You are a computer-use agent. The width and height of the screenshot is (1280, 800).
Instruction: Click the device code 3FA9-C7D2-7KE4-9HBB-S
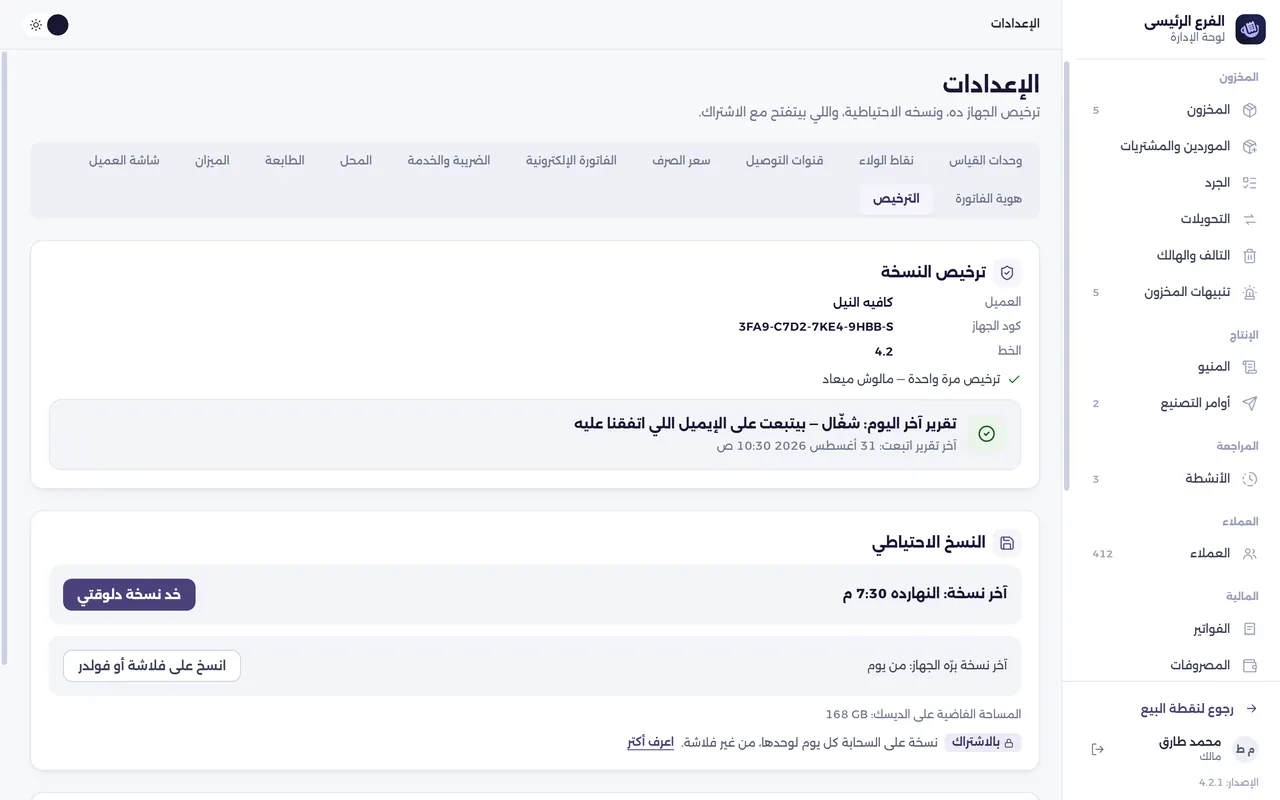[x=816, y=327]
